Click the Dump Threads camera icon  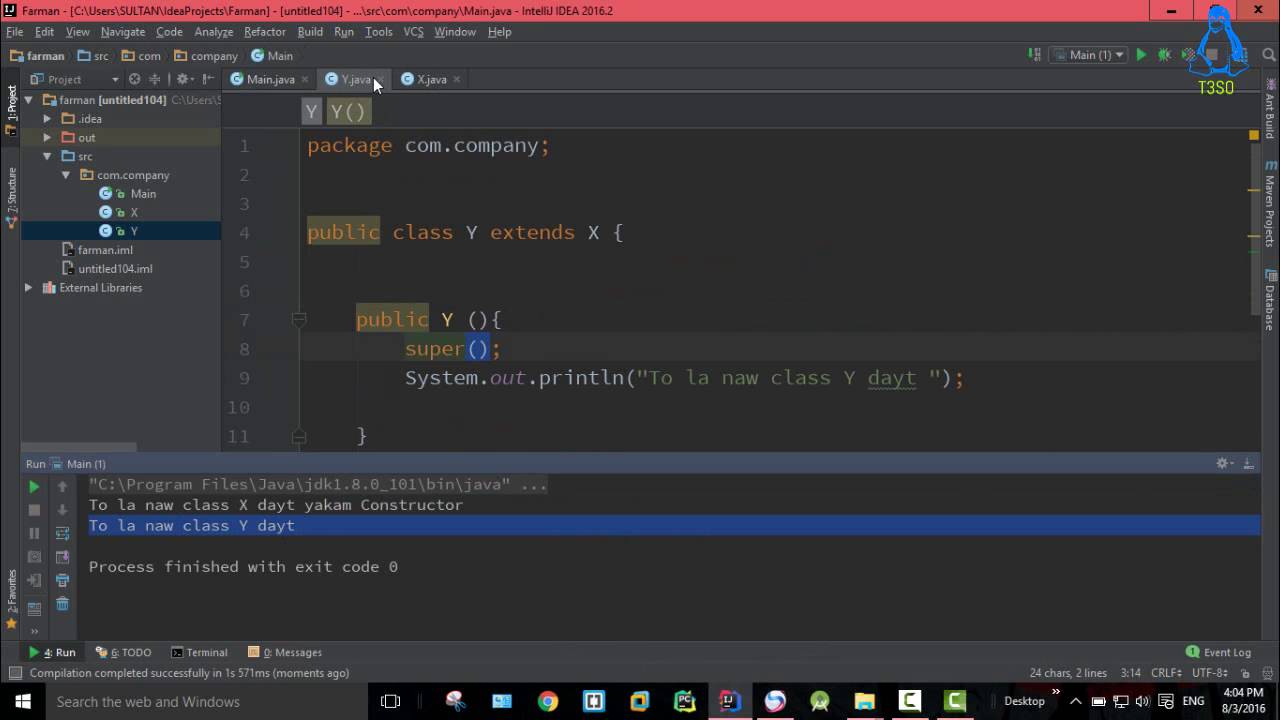34,557
